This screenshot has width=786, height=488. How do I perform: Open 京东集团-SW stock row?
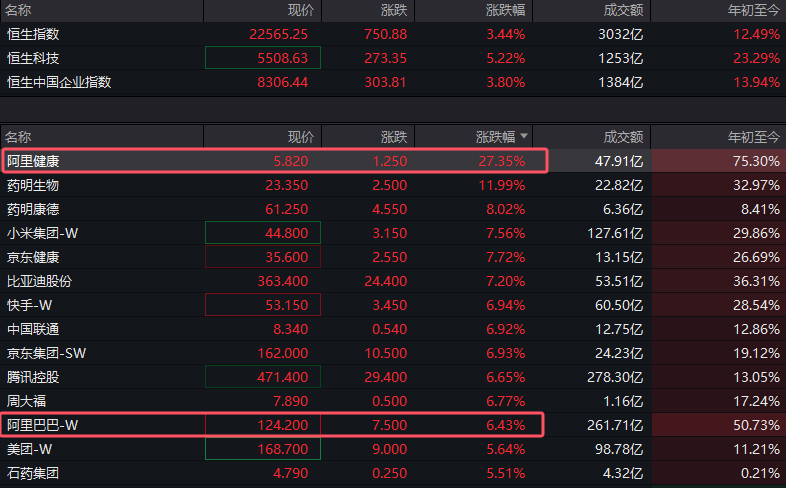point(393,353)
